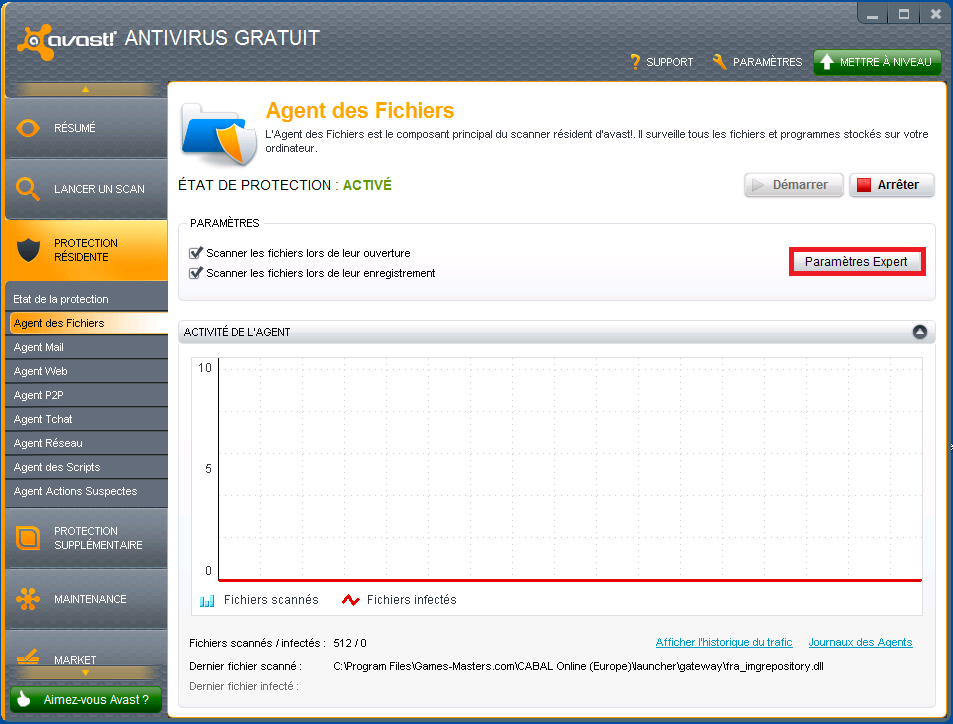
Task: Click the Maintenance asterisk icon
Action: 28,599
